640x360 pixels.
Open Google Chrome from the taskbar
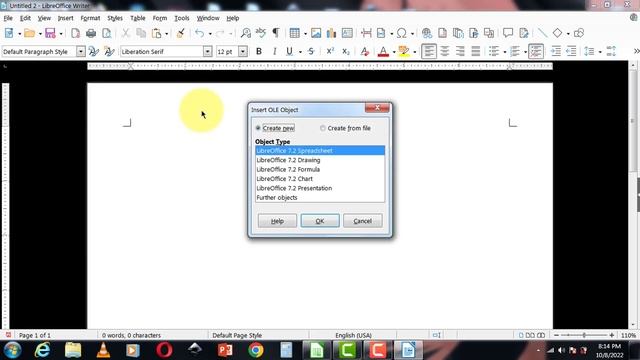coord(256,350)
